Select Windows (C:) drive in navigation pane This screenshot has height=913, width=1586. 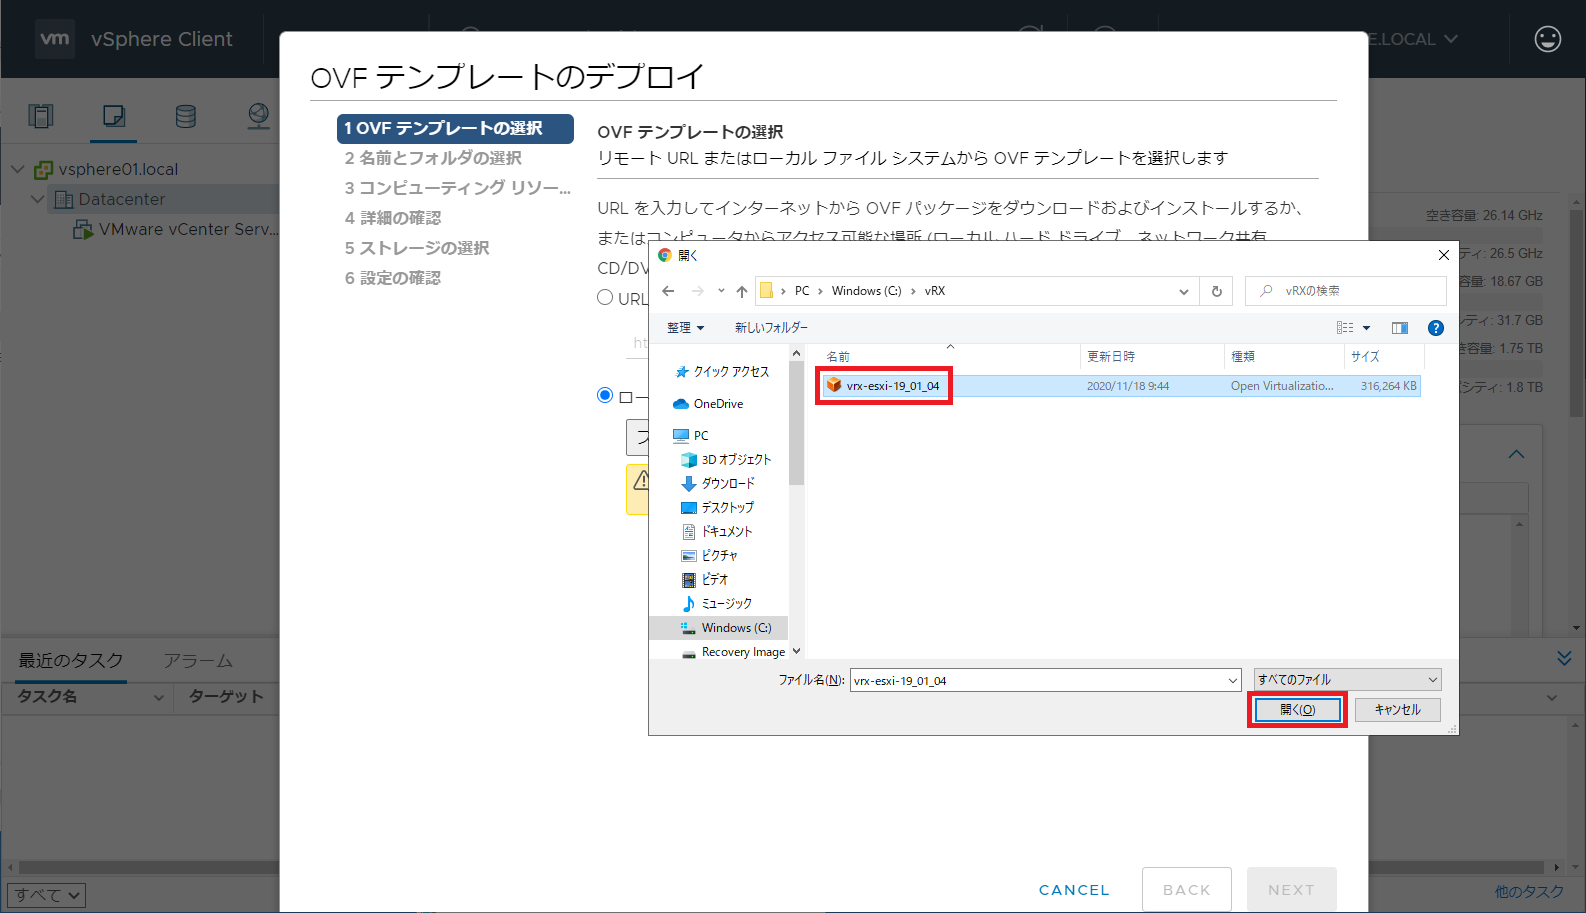726,628
